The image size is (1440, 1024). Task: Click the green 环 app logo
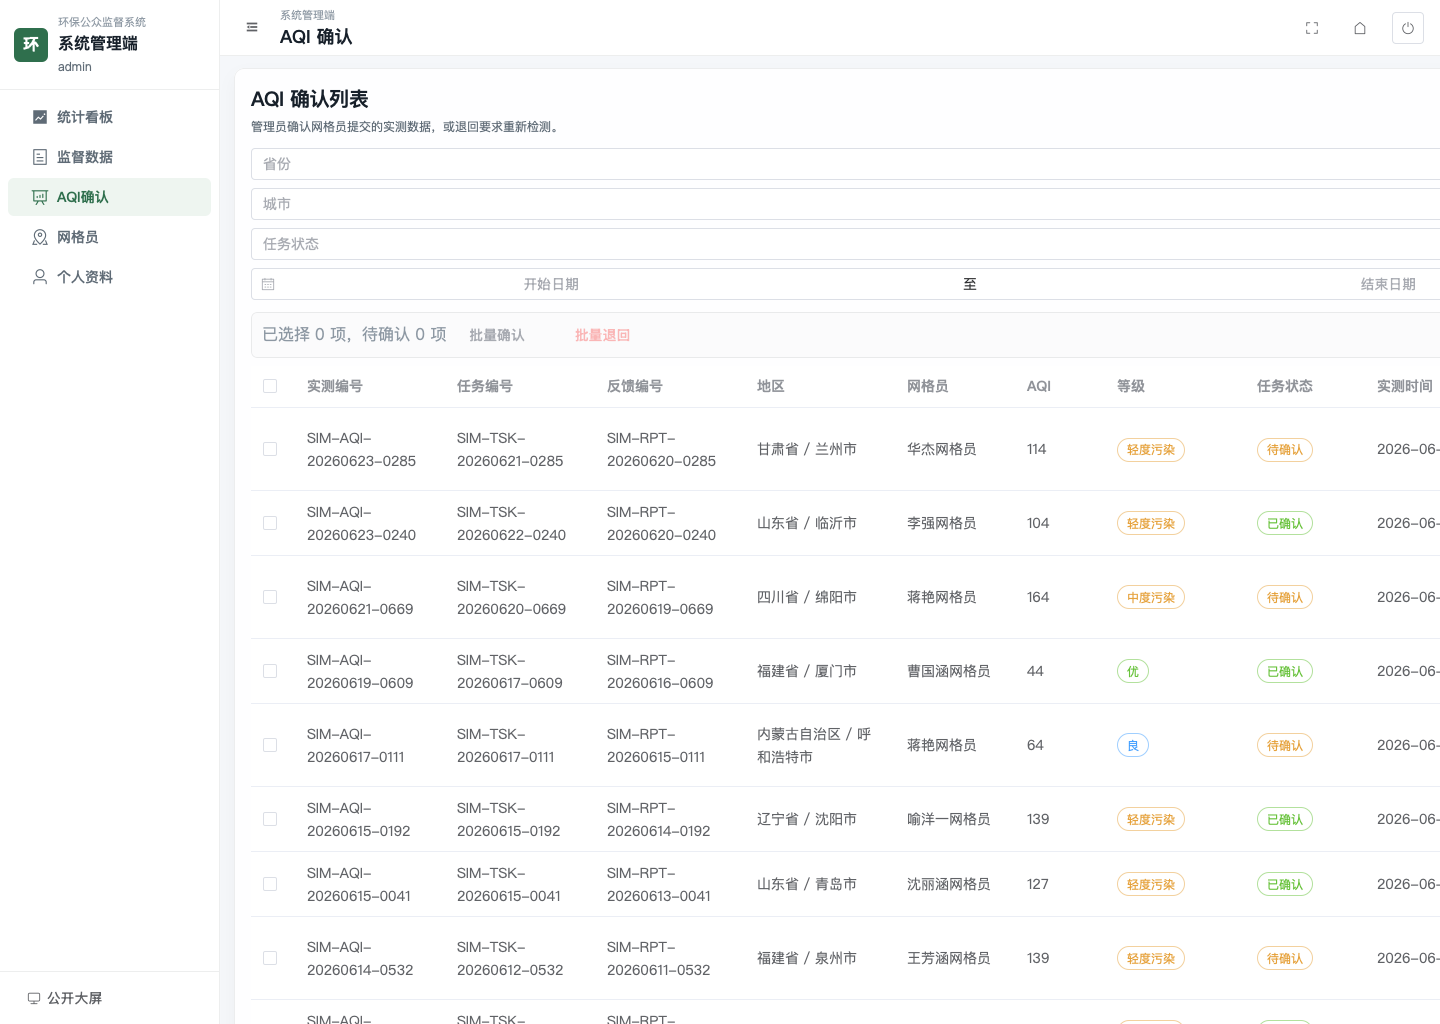31,44
